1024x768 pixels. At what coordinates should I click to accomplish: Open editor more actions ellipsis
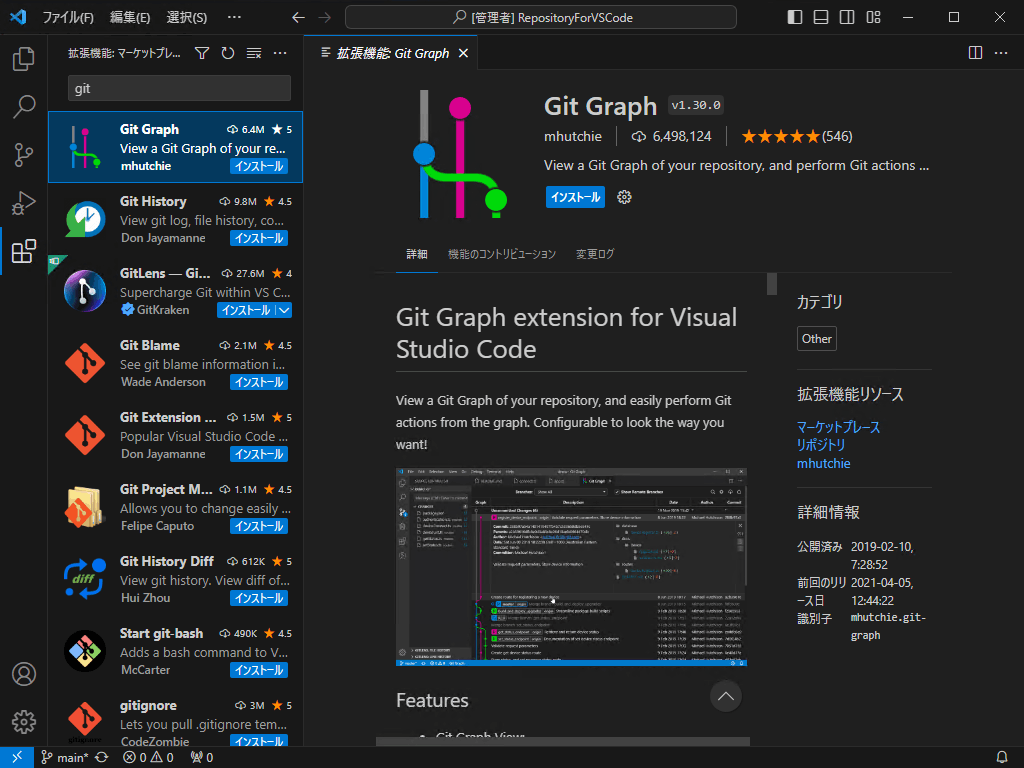coord(1000,53)
